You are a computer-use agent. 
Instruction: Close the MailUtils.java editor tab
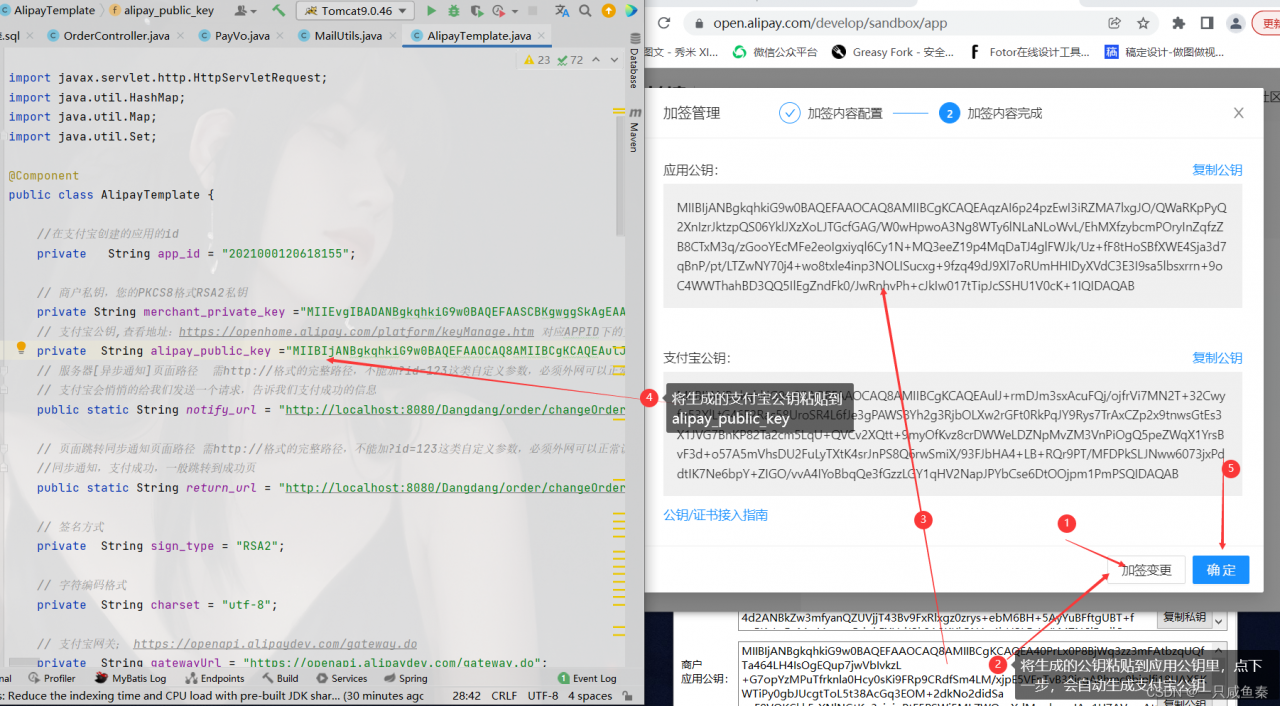[x=393, y=36]
